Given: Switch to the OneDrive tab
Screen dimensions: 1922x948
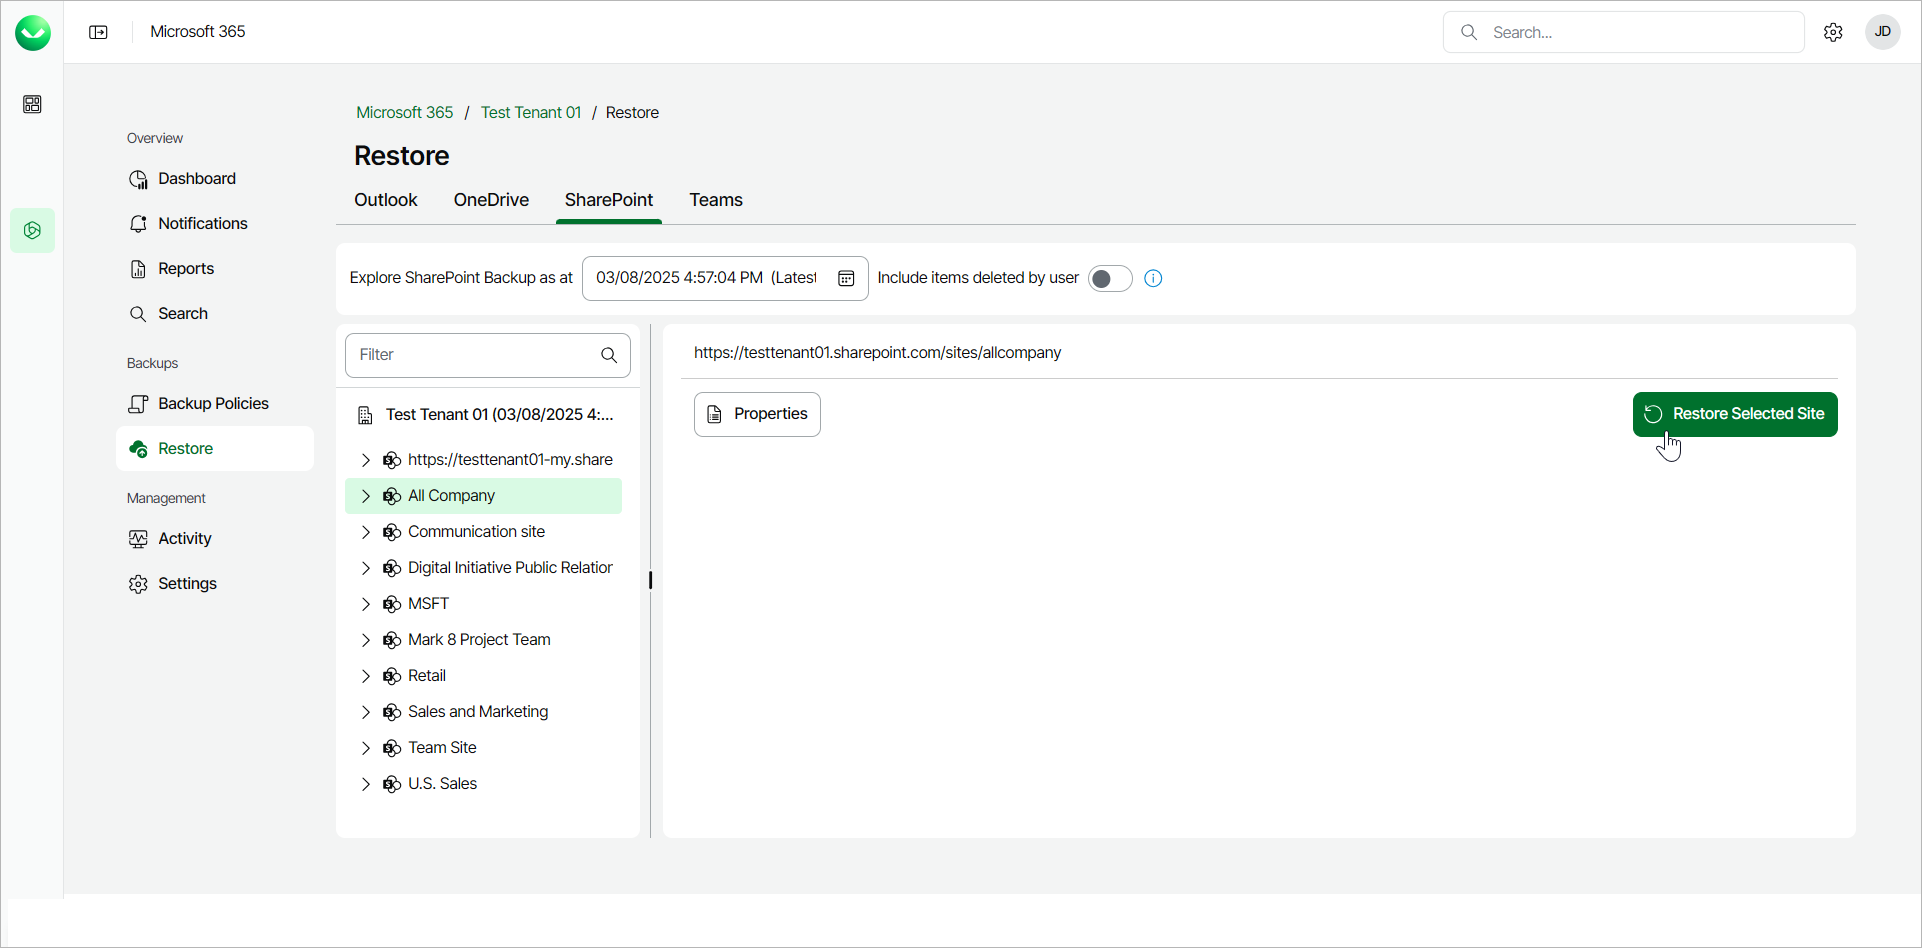Looking at the screenshot, I should click(x=491, y=200).
